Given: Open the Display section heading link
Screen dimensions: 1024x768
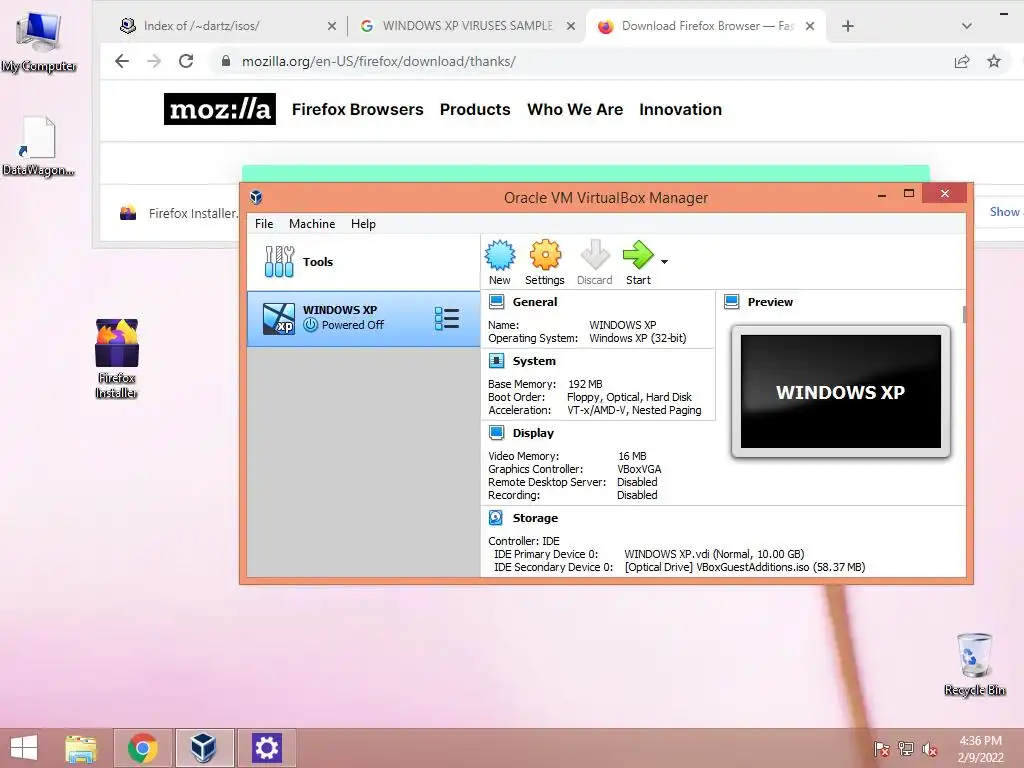Looking at the screenshot, I should [533, 432].
